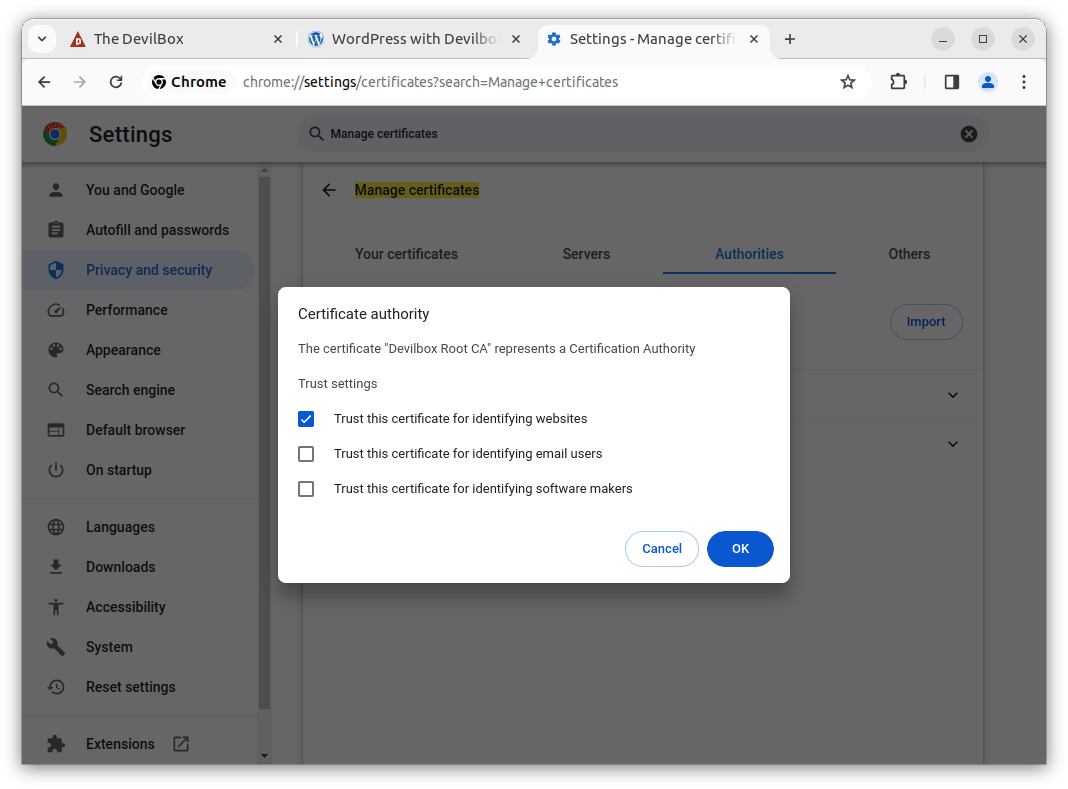Enable trust for identifying email users

click(x=306, y=454)
